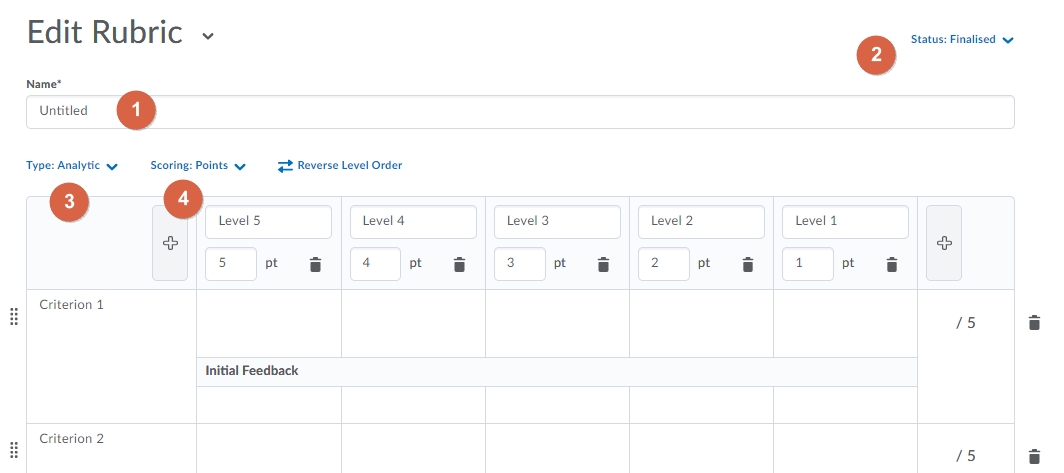The height and width of the screenshot is (473, 1064).
Task: Click the Criterion 2 name cell
Action: click(112, 449)
